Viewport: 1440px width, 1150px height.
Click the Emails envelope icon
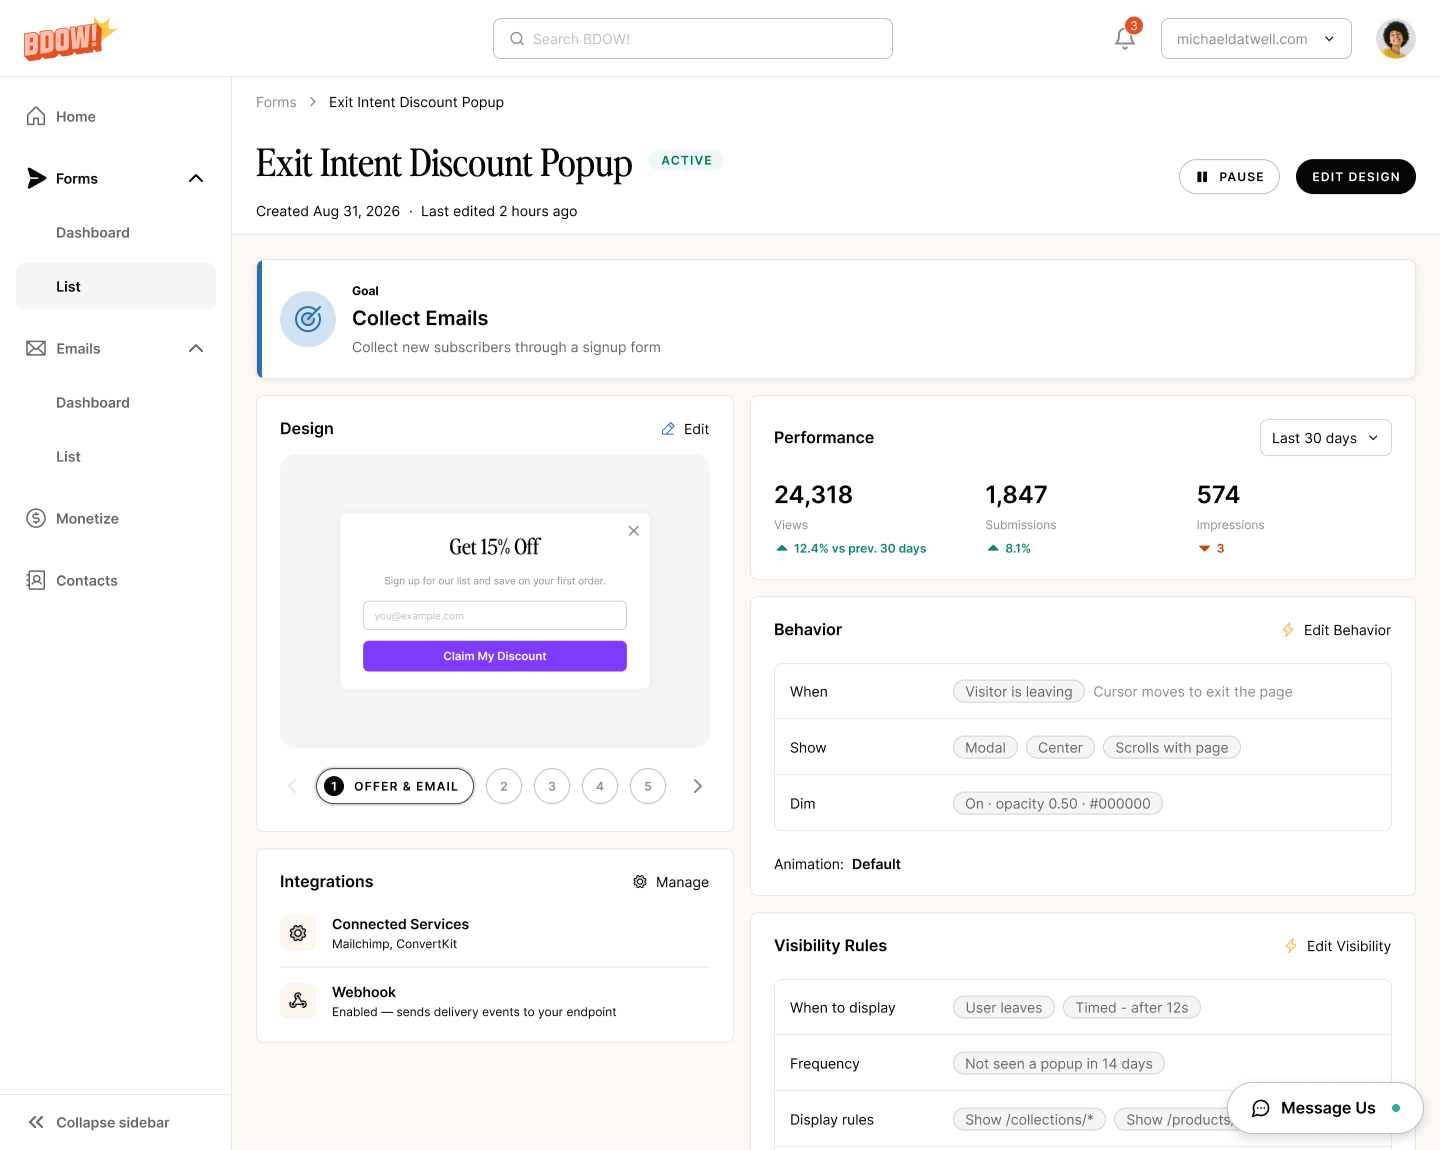[36, 348]
